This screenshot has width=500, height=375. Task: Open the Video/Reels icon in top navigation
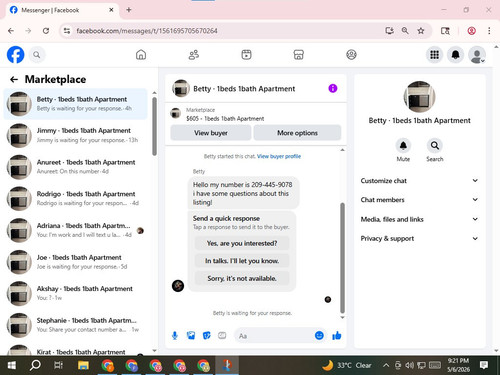246,55
